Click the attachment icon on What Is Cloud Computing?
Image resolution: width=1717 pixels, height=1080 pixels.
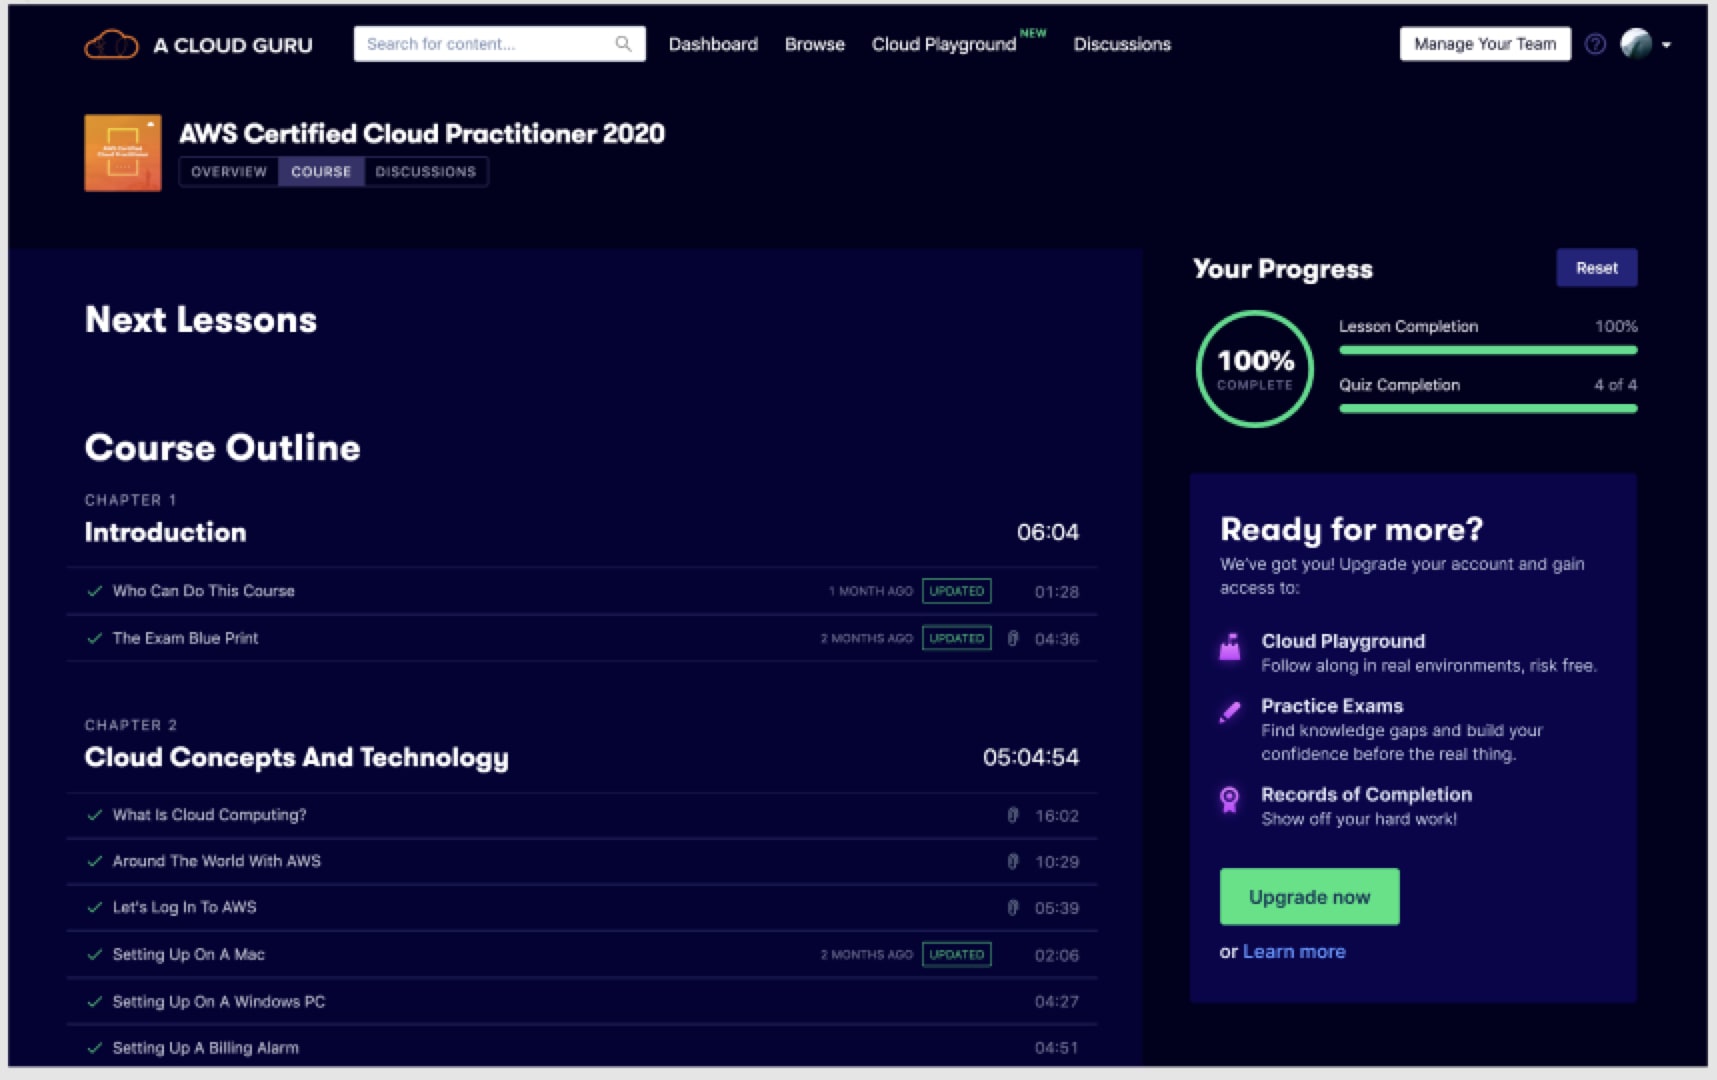pos(1013,815)
